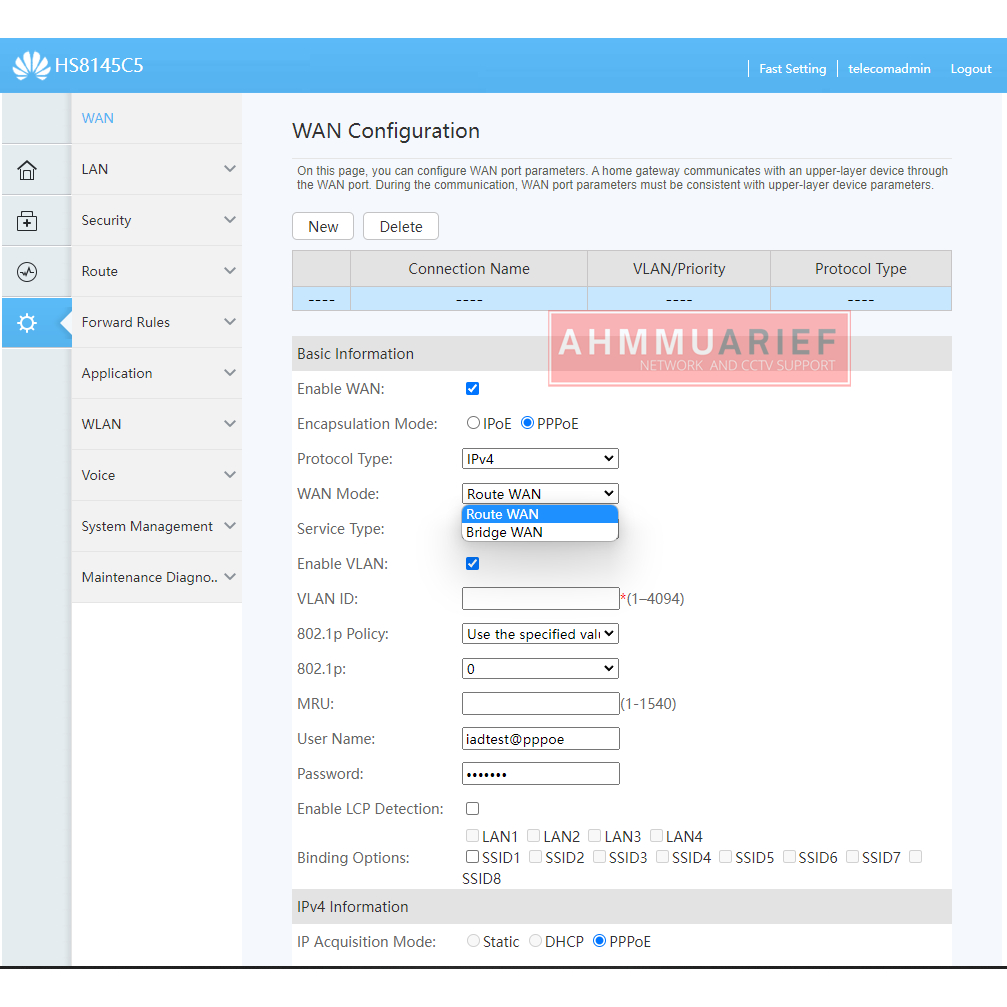Open the 802.1p Policy dropdown
This screenshot has height=1007, width=1007.
click(540, 634)
